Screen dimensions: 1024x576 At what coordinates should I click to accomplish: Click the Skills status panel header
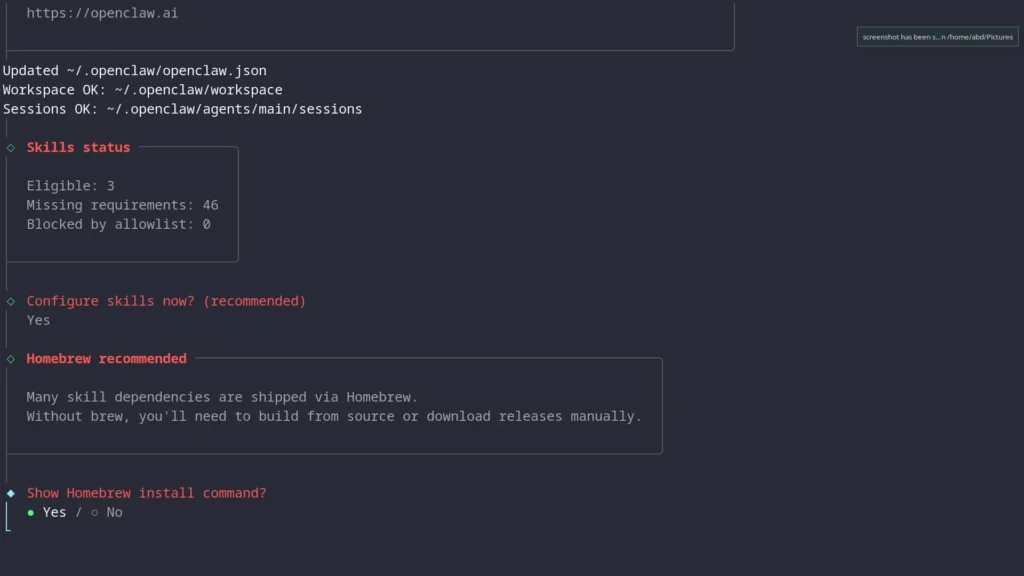pyautogui.click(x=78, y=147)
